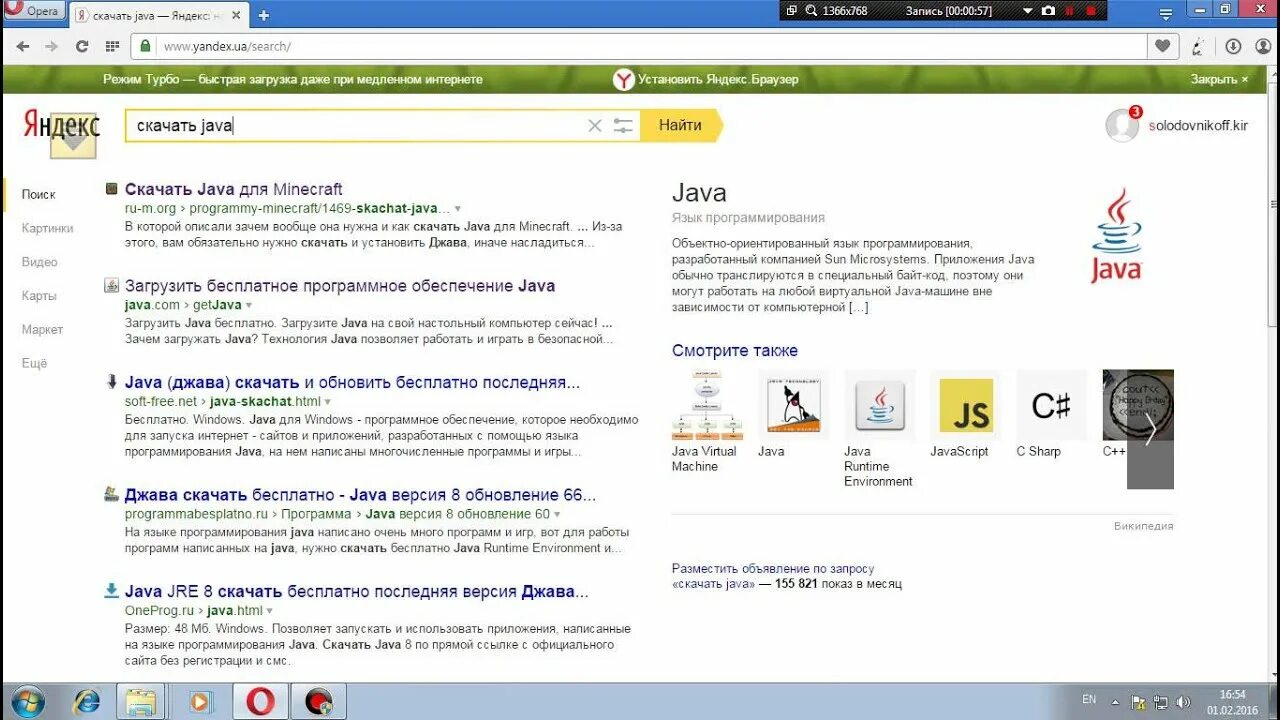Open recorder dropdown arrow

pos(1027,11)
